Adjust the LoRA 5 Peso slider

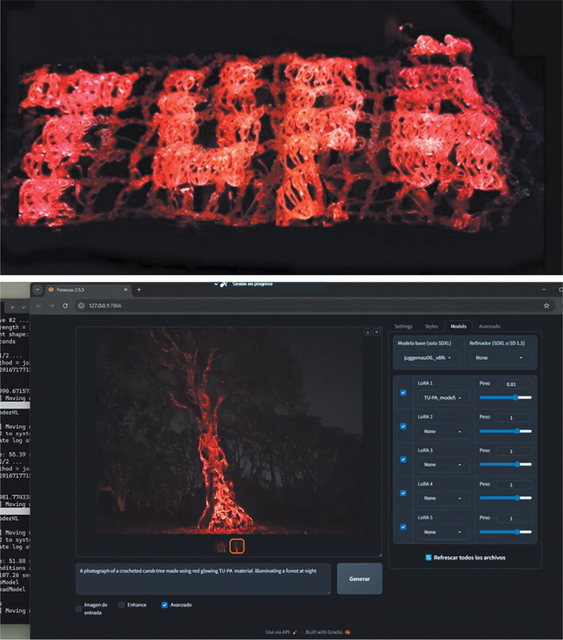click(x=505, y=532)
